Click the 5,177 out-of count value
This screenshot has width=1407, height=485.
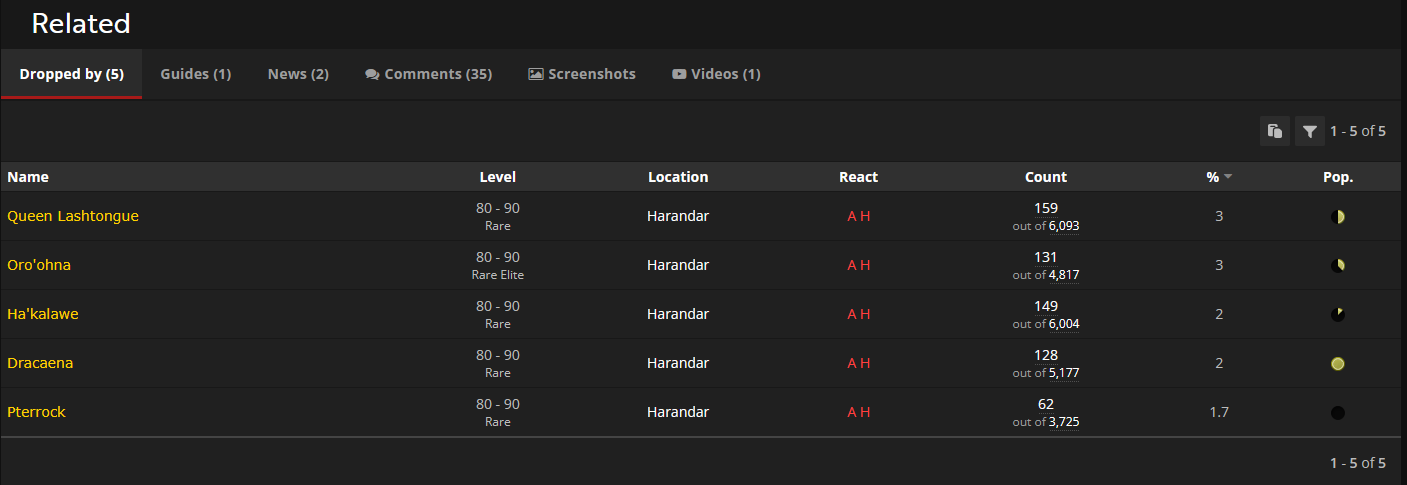tap(1064, 373)
